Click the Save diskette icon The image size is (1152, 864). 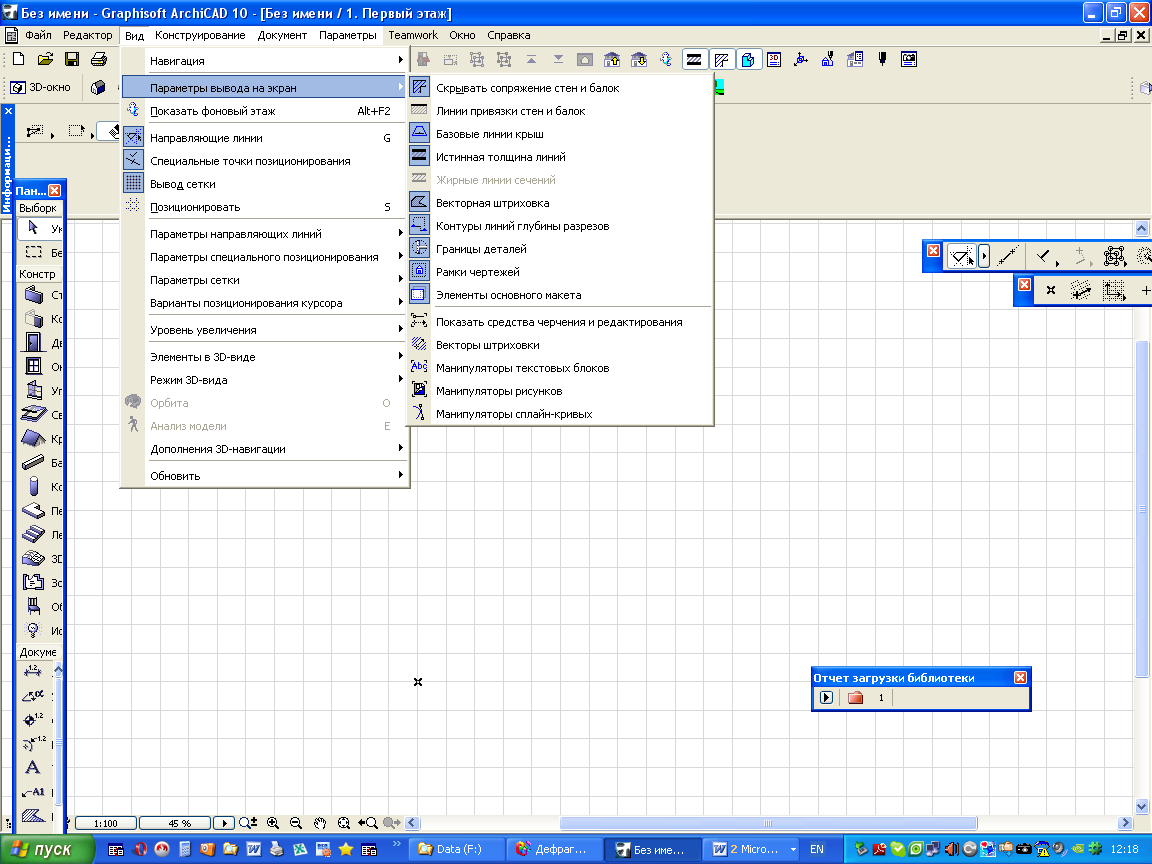click(71, 59)
